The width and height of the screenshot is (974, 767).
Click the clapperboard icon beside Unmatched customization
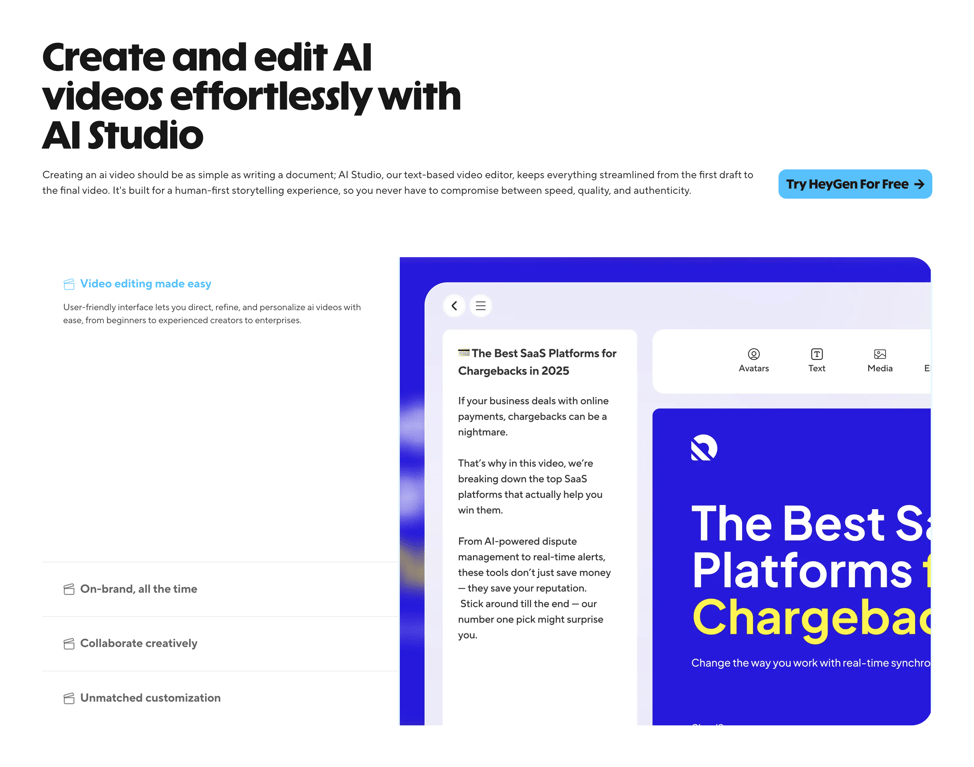[69, 699]
